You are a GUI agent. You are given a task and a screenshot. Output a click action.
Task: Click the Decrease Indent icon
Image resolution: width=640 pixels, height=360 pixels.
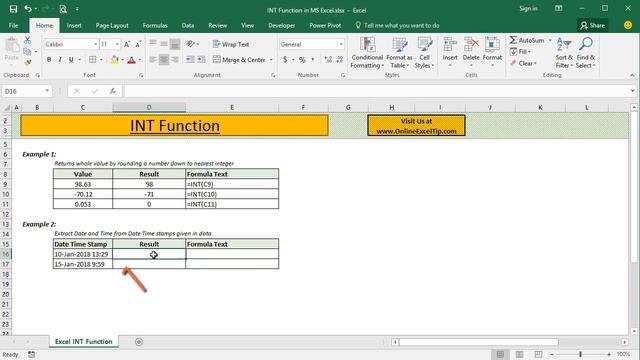190,60
